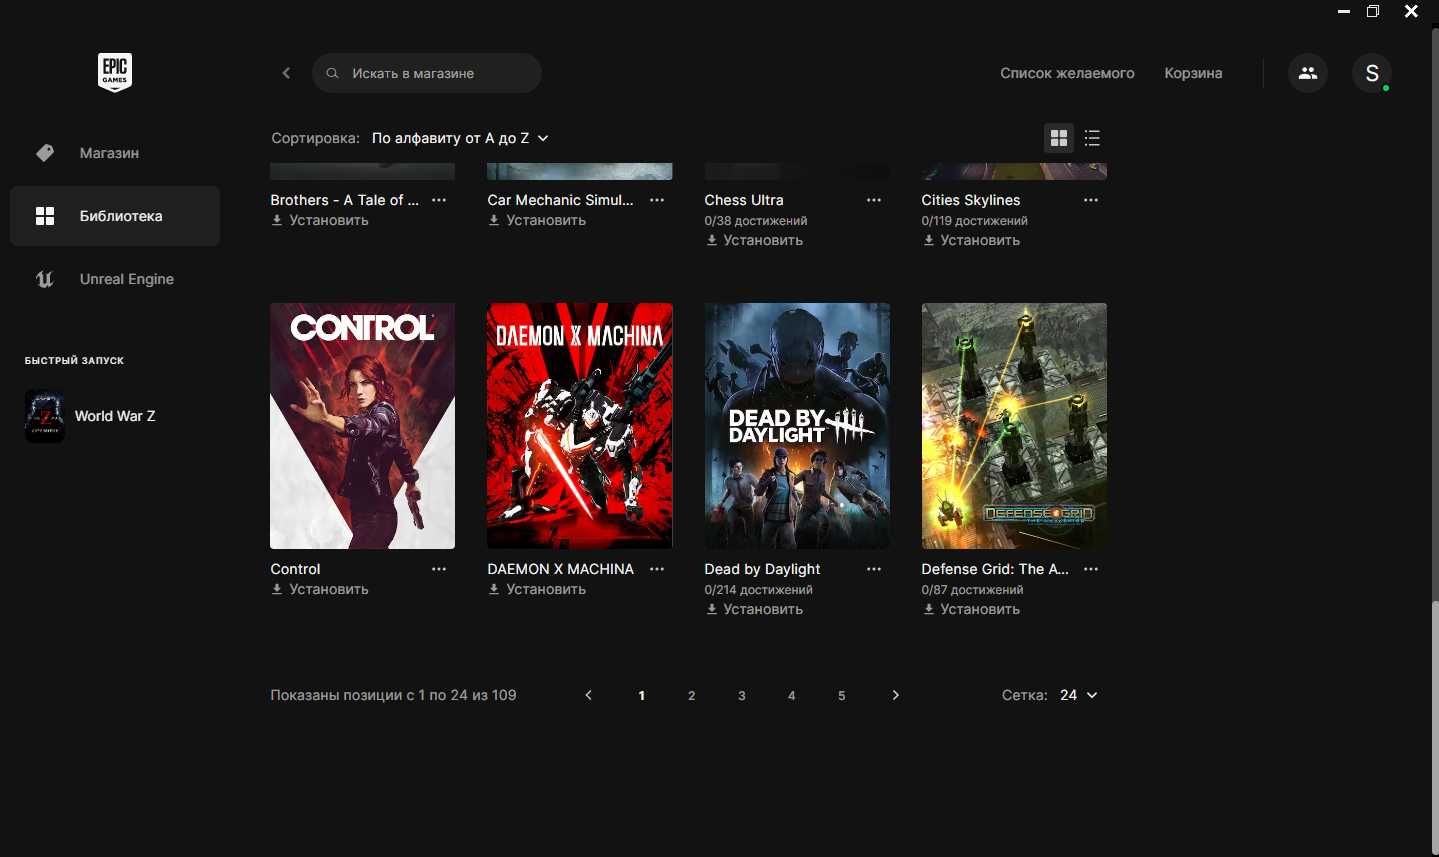Click the DAEMON X MACHINA cover art
Image resolution: width=1439 pixels, height=857 pixels.
[580, 426]
